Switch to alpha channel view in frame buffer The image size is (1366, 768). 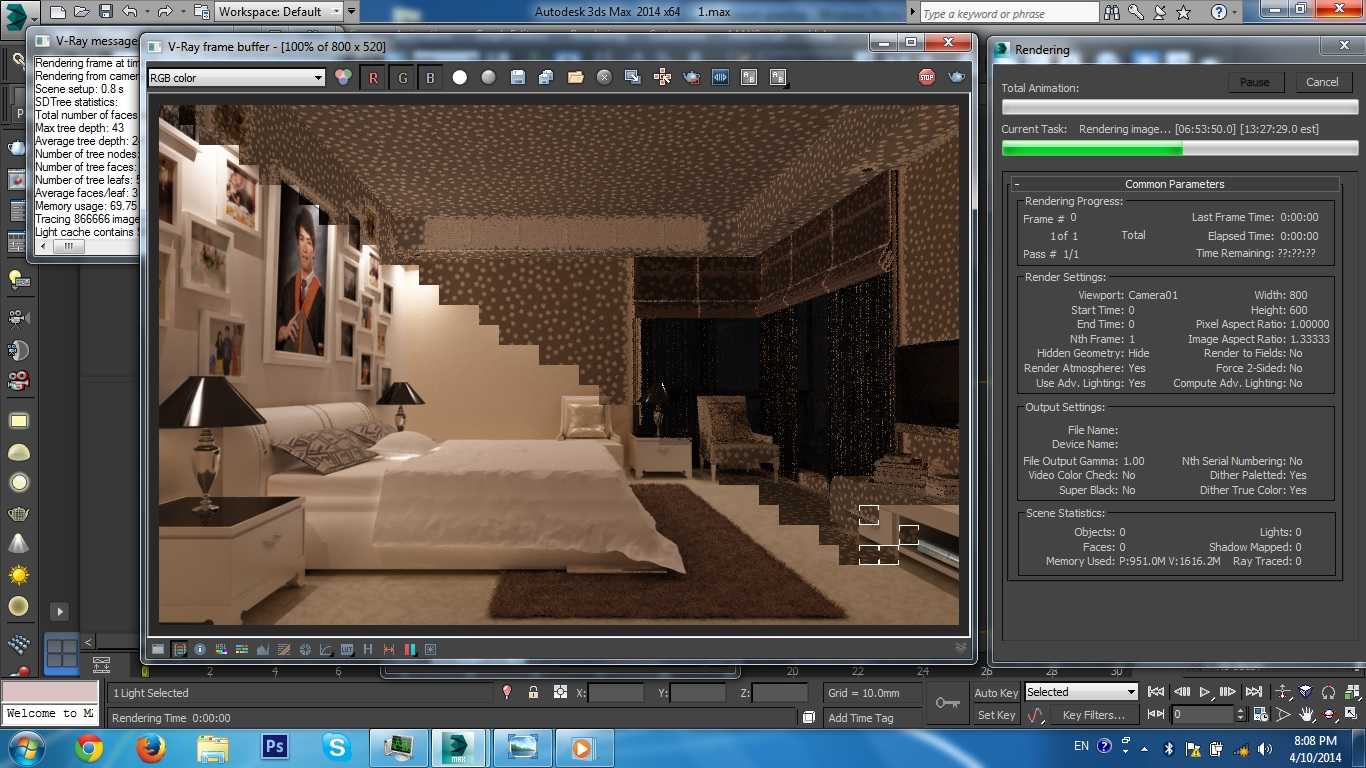click(460, 77)
